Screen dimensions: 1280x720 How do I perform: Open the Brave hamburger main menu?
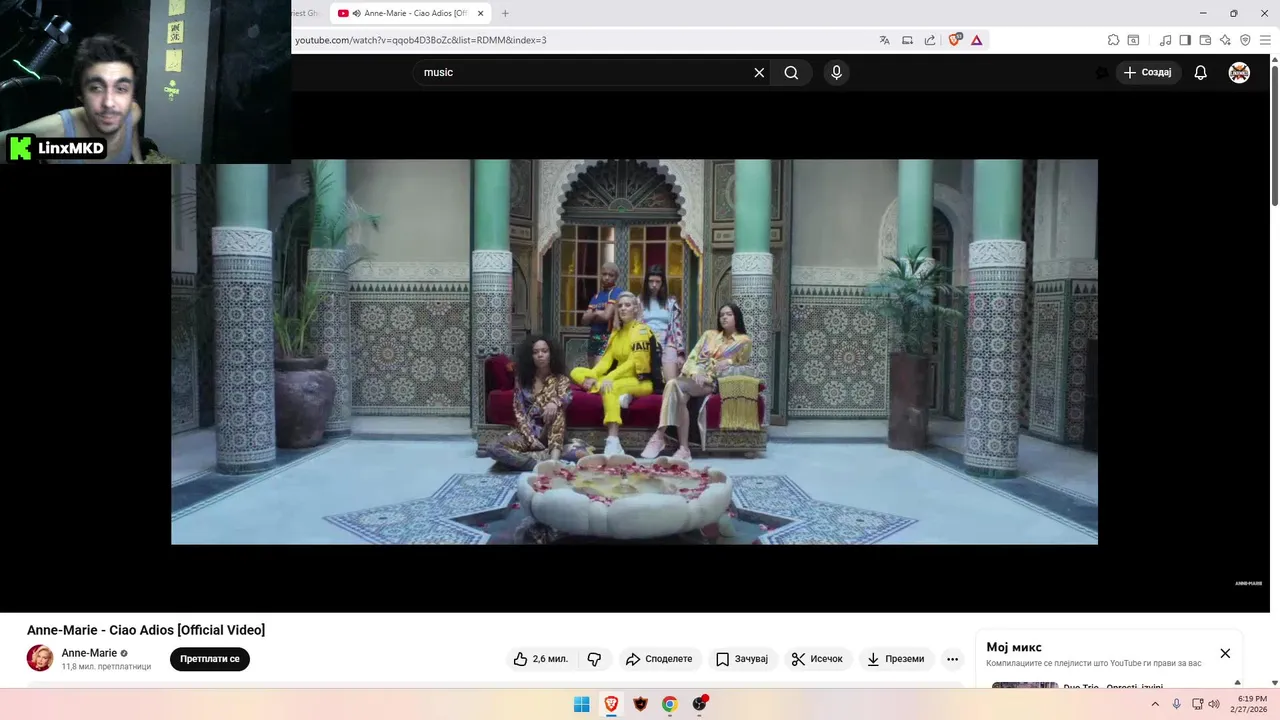[1266, 40]
